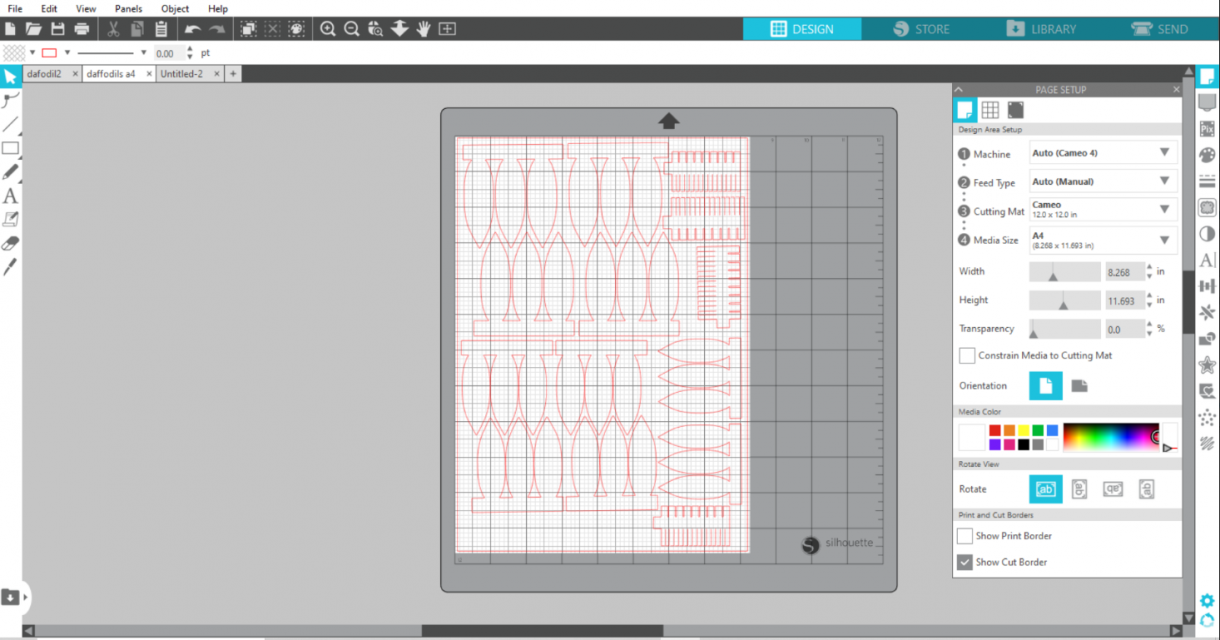
Task: Expand the library drawer at bottom left
Action: coord(24,598)
